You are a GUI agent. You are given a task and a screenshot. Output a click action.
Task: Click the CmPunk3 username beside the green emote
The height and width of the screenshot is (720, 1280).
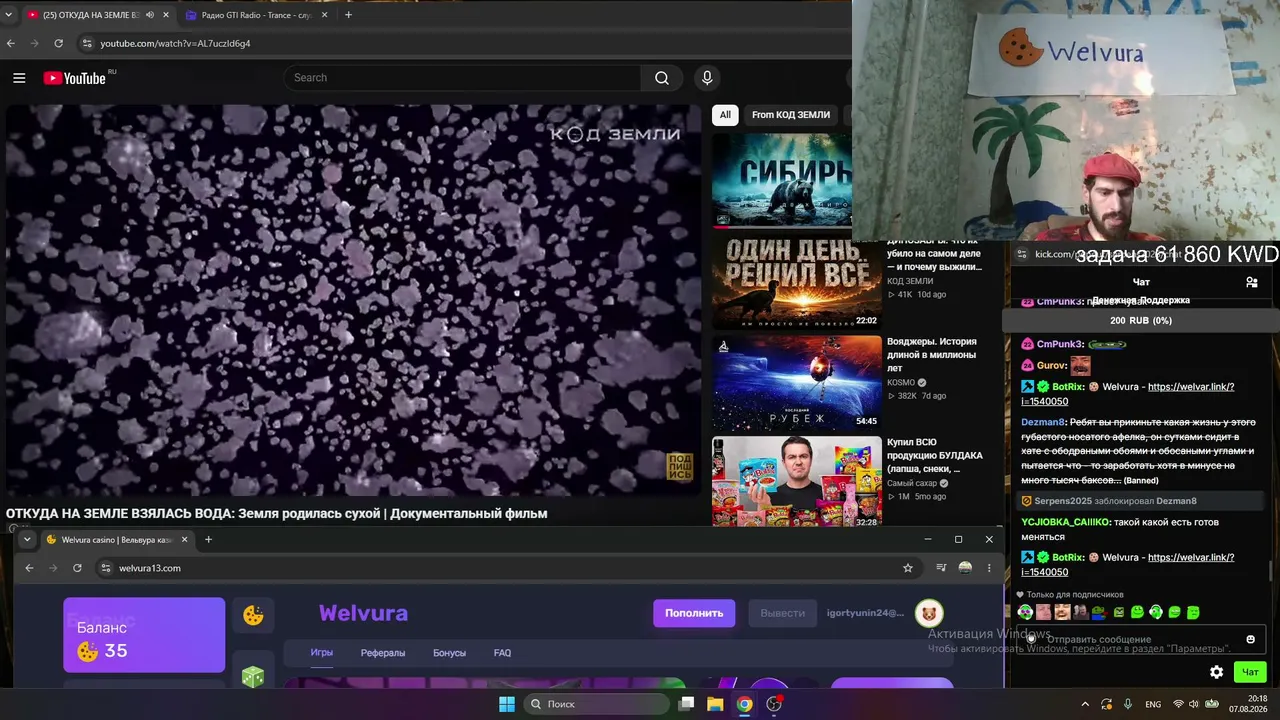(1060, 344)
